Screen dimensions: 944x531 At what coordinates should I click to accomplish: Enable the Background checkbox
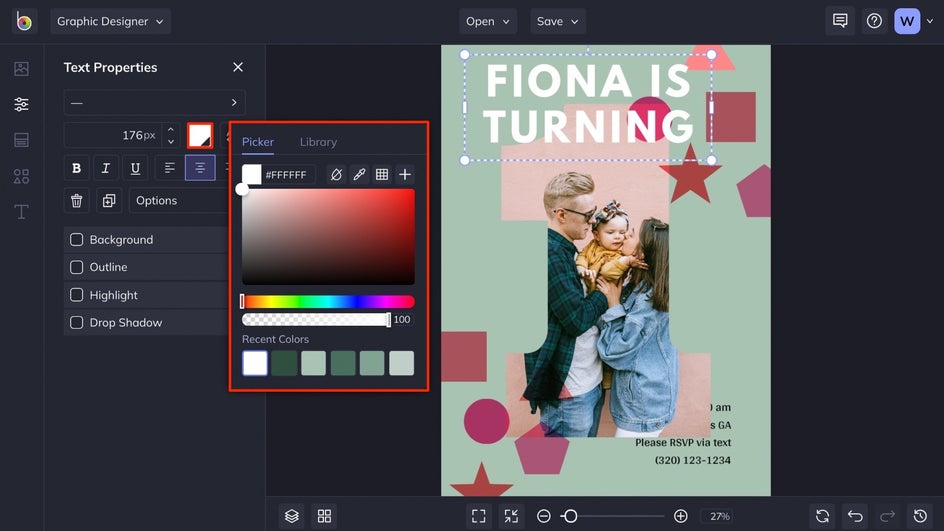pyautogui.click(x=76, y=240)
